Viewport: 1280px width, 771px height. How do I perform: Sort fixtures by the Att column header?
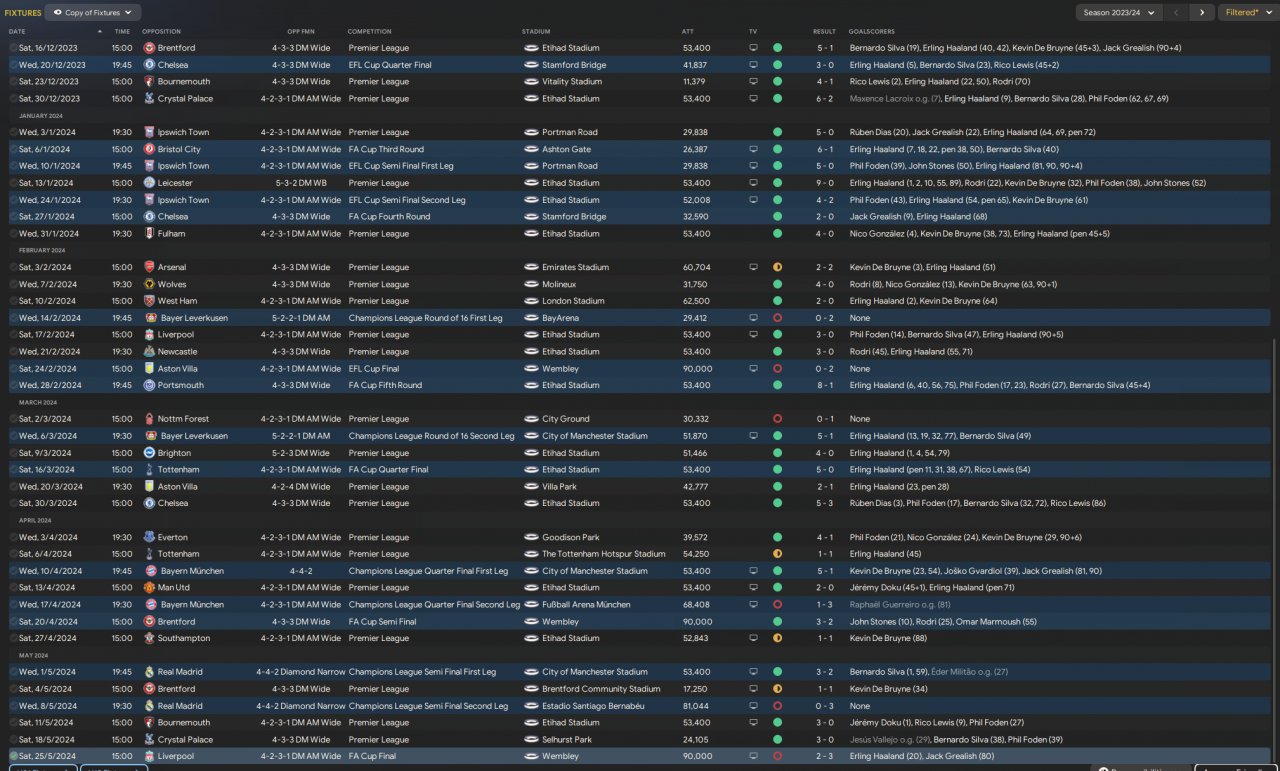688,31
